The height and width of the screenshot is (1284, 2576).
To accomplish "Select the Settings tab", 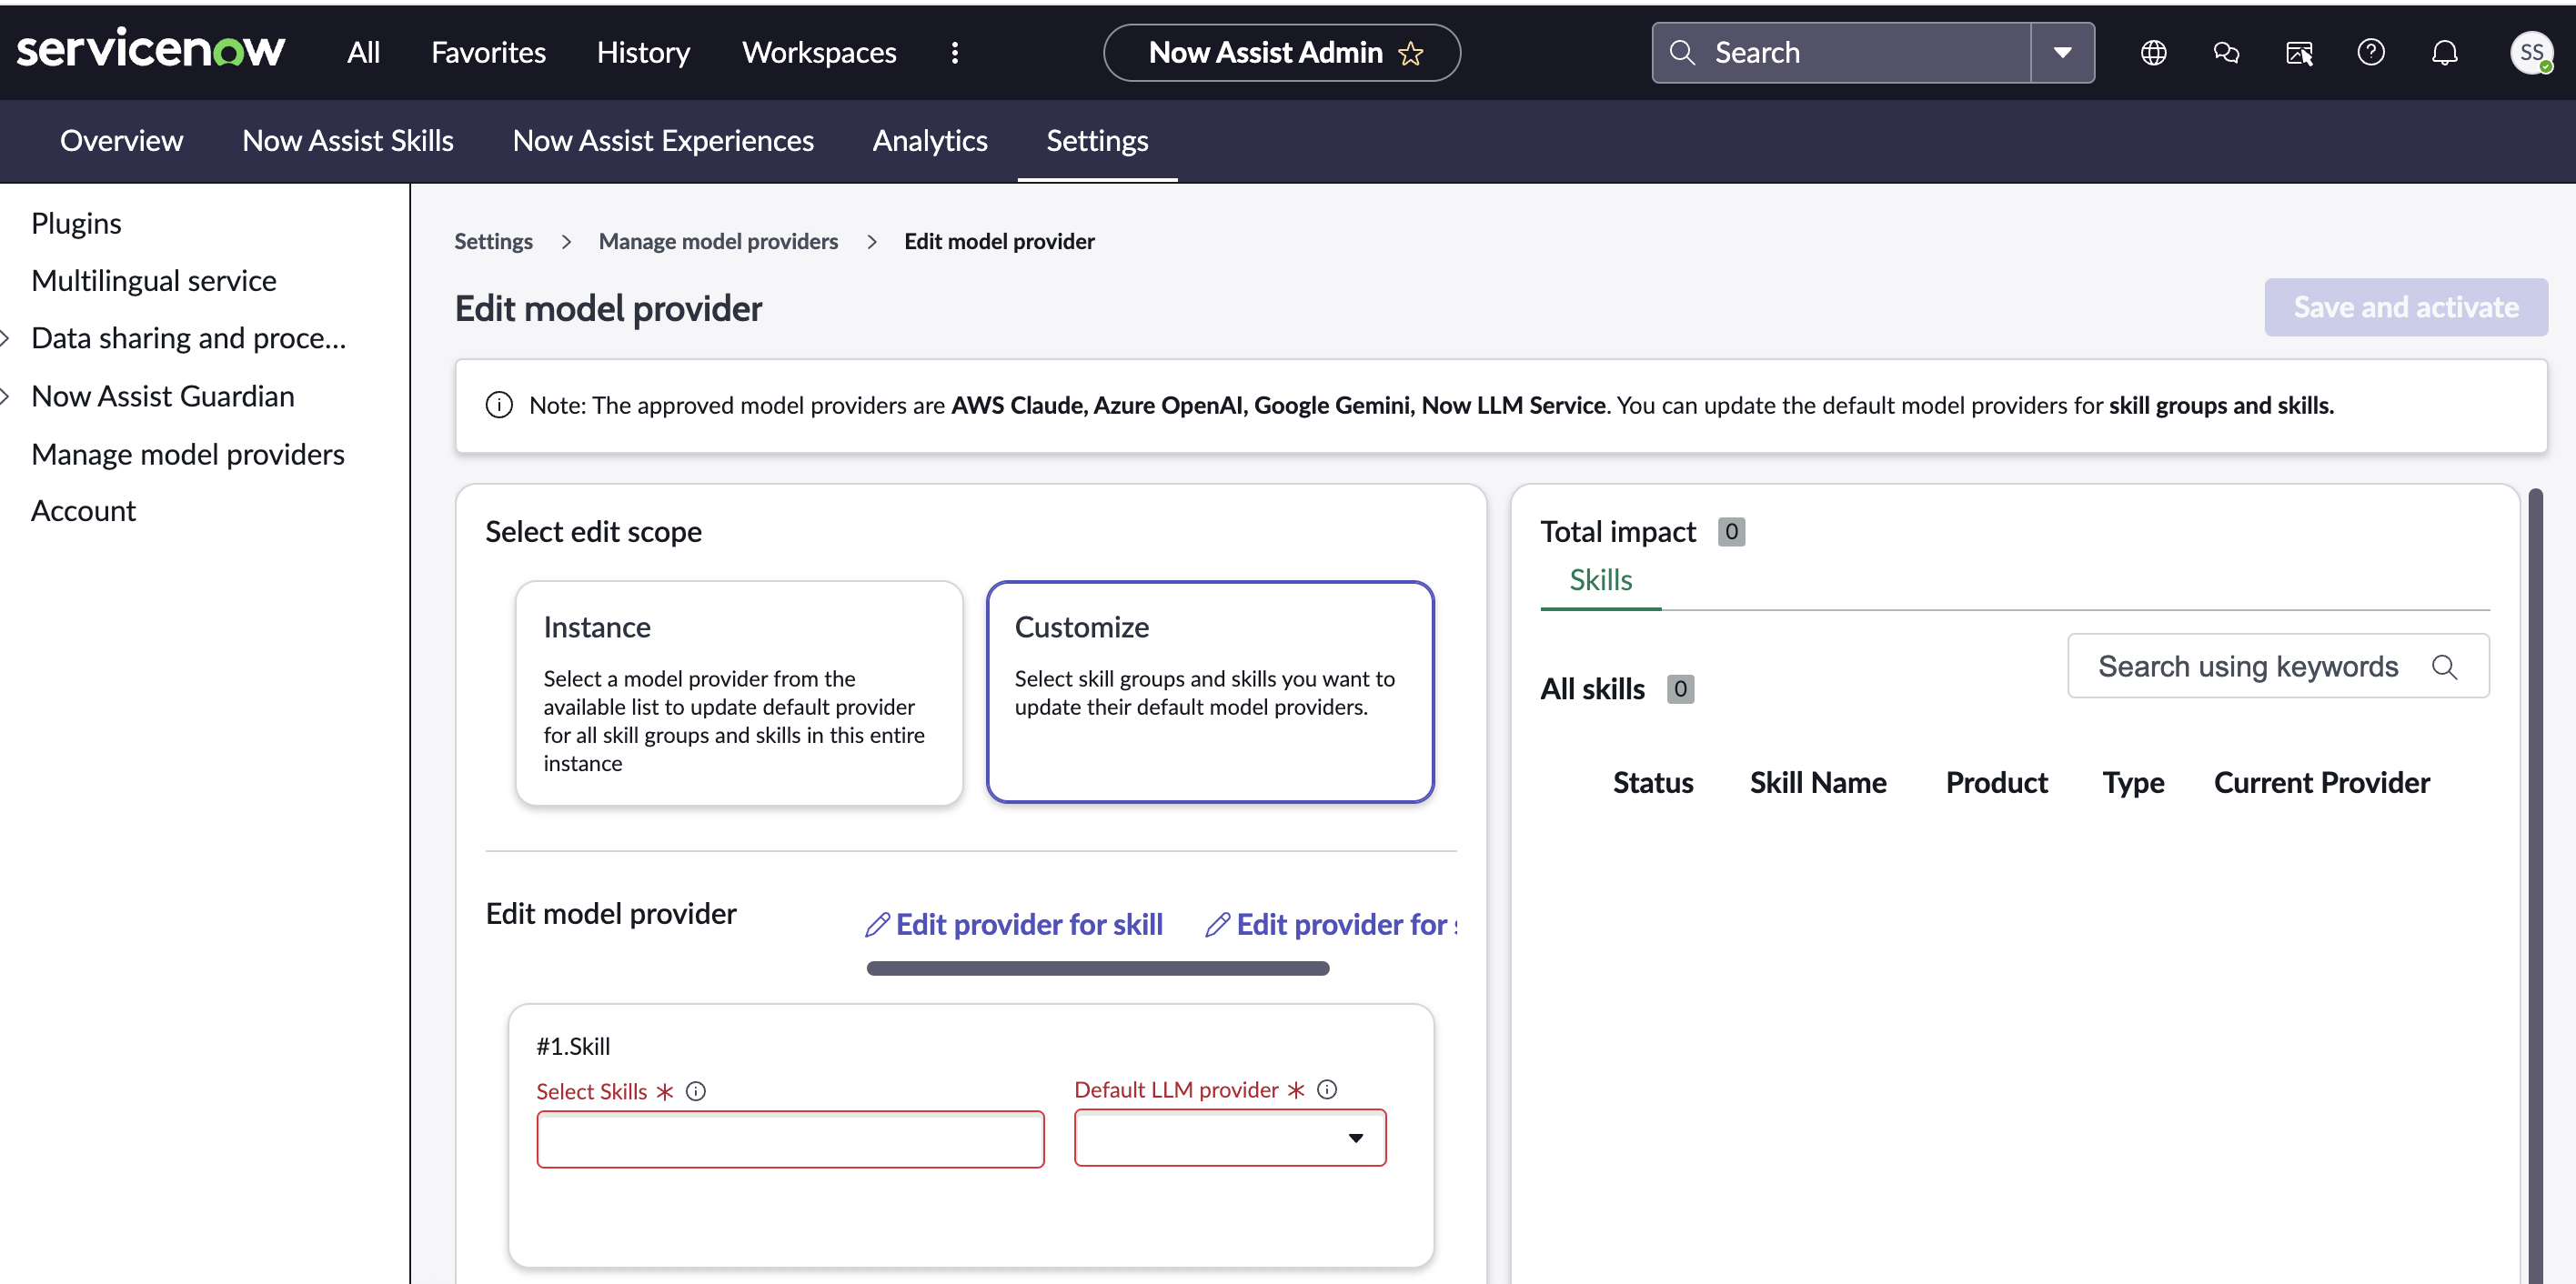I will point(1097,141).
